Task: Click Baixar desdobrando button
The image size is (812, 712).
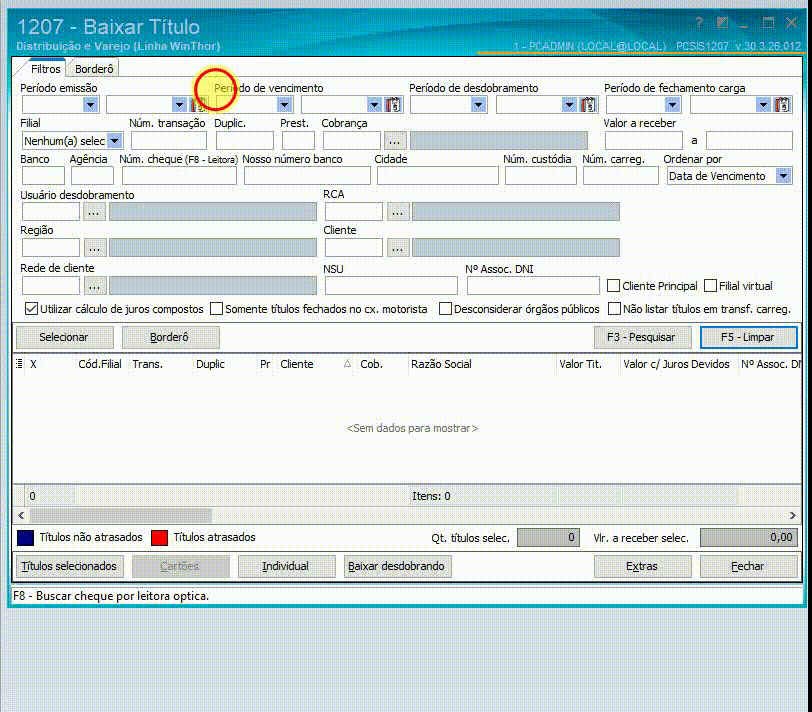Action: coord(396,566)
